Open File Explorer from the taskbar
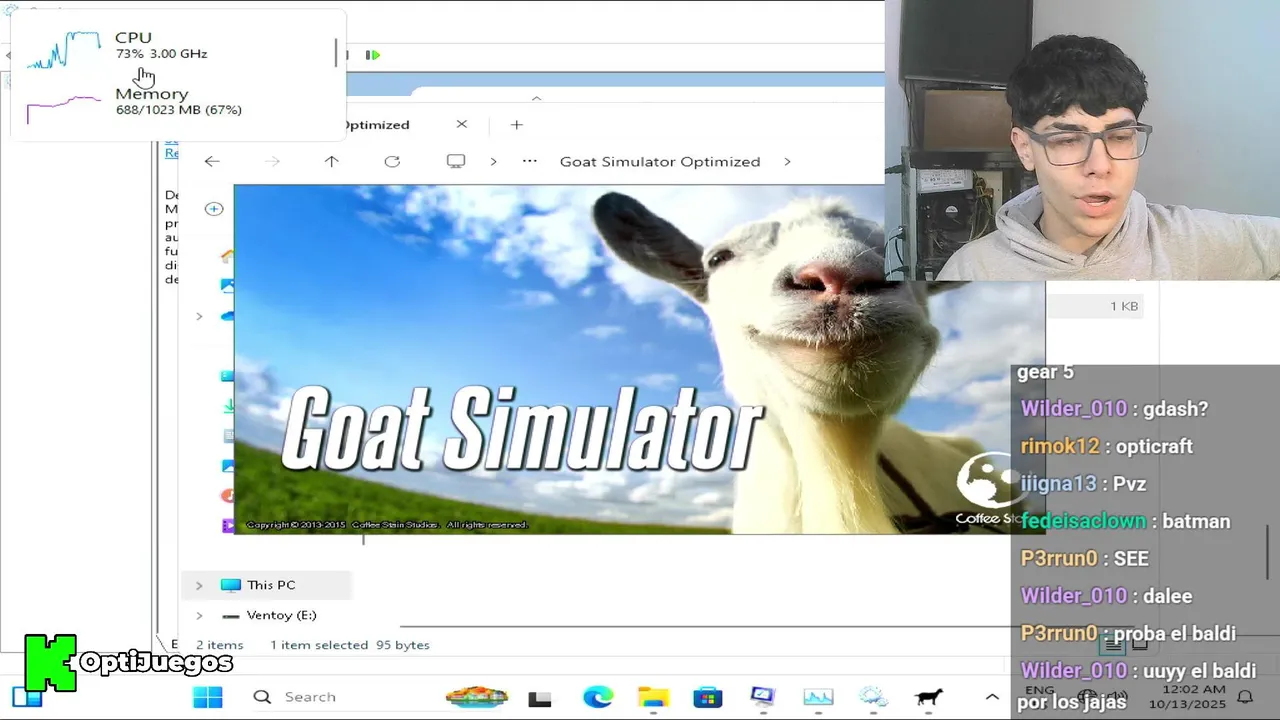 coord(653,697)
